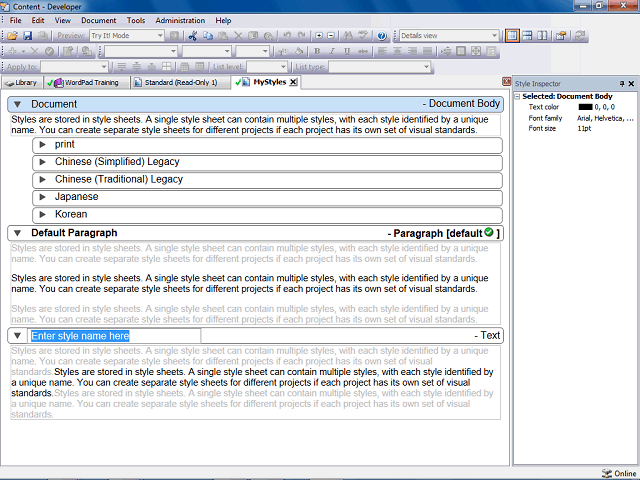This screenshot has width=640, height=480.
Task: Click the horizontal split view icon
Action: pos(527,36)
